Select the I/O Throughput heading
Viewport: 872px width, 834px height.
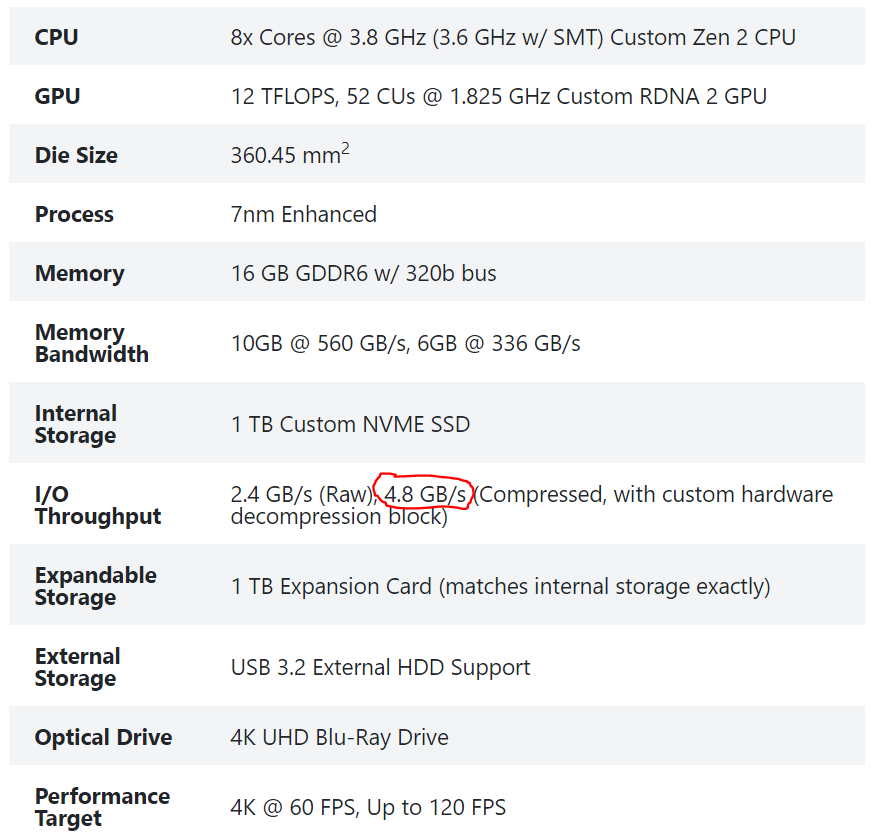[x=97, y=505]
